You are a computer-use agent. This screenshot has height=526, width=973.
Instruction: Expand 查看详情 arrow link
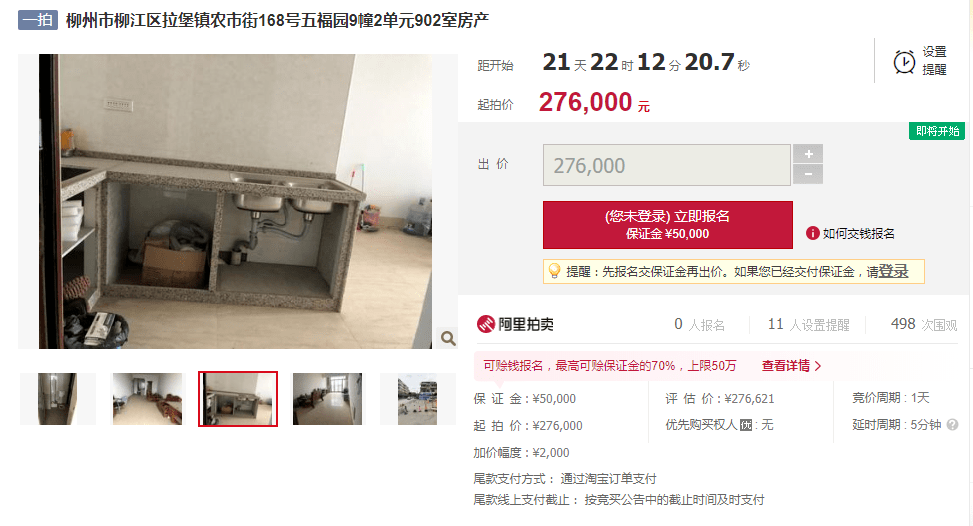[x=791, y=366]
